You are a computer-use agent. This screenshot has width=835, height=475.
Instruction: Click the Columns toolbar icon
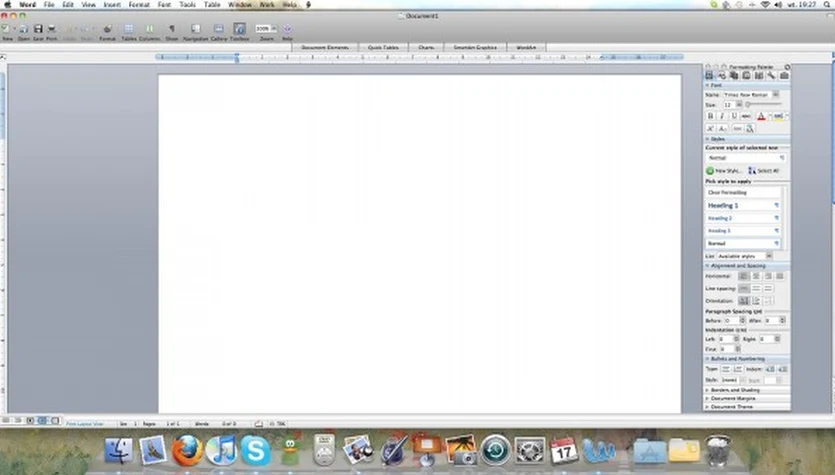pos(149,29)
